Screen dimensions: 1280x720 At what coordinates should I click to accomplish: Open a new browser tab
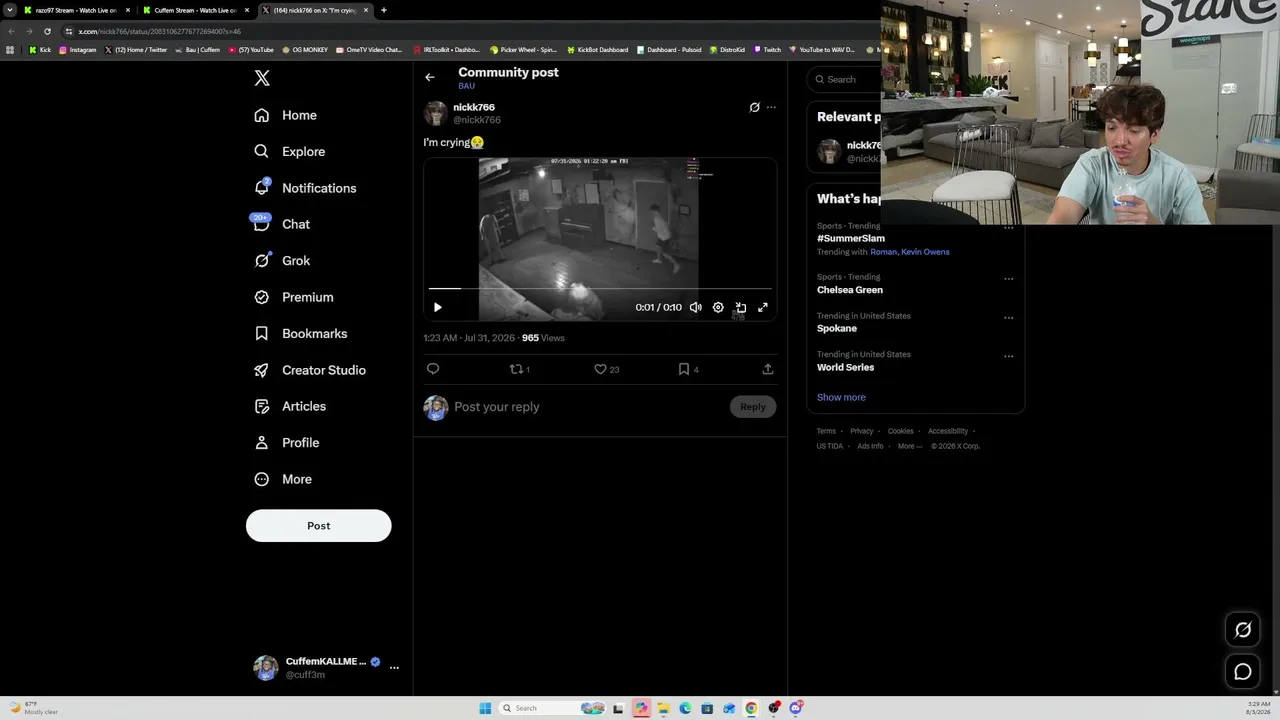tap(383, 10)
